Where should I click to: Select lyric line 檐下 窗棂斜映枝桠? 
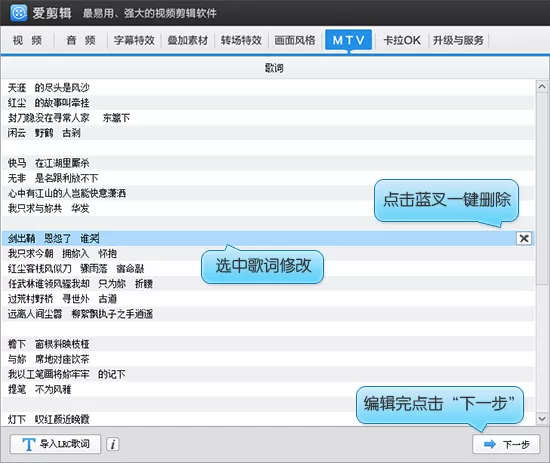[268, 344]
